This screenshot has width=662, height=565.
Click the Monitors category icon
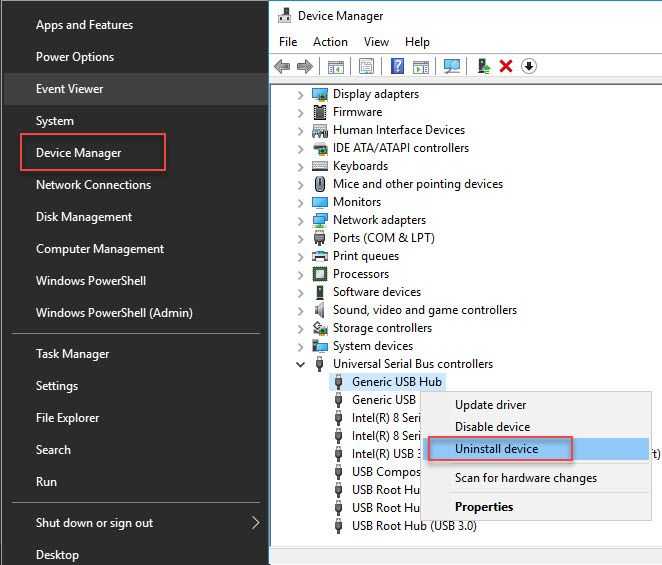pyautogui.click(x=320, y=202)
